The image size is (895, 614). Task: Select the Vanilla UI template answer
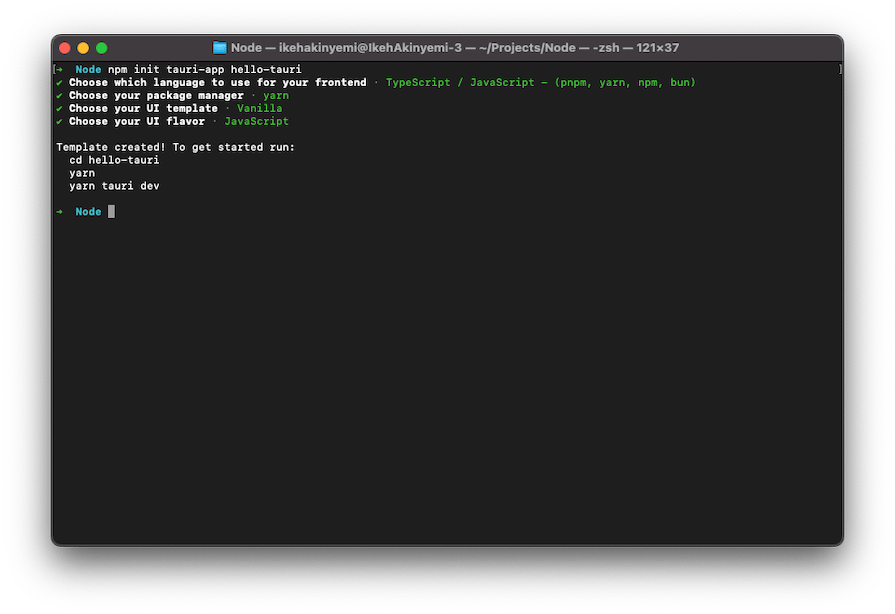tap(260, 108)
